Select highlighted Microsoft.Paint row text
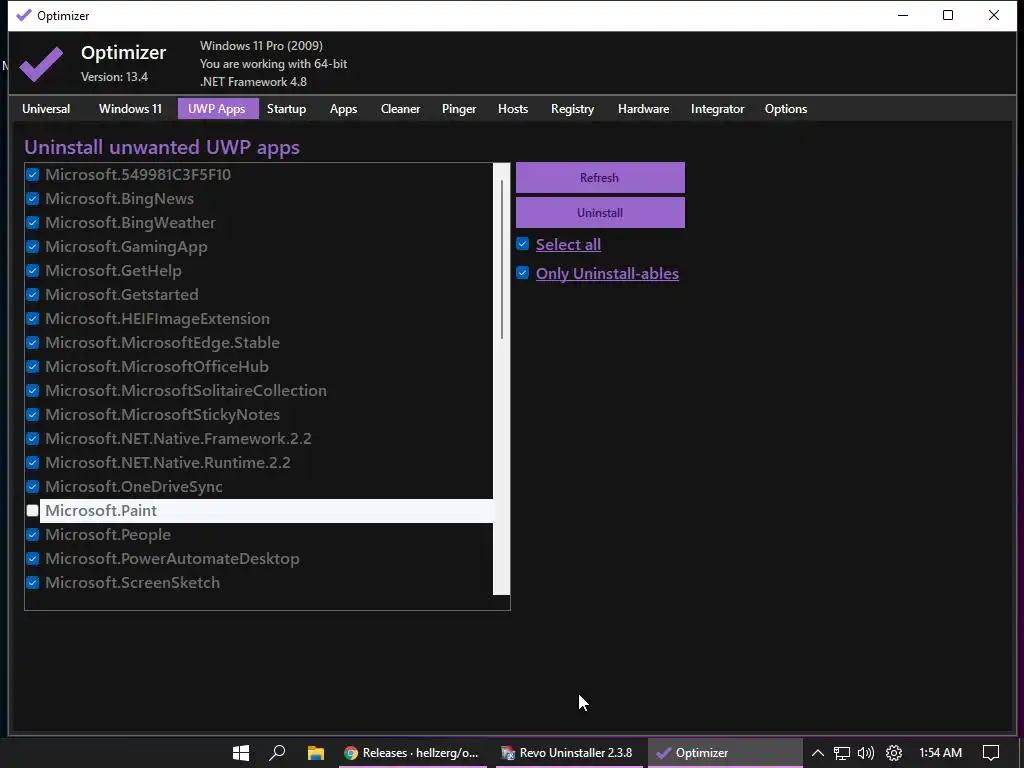This screenshot has width=1024, height=768. (x=101, y=511)
